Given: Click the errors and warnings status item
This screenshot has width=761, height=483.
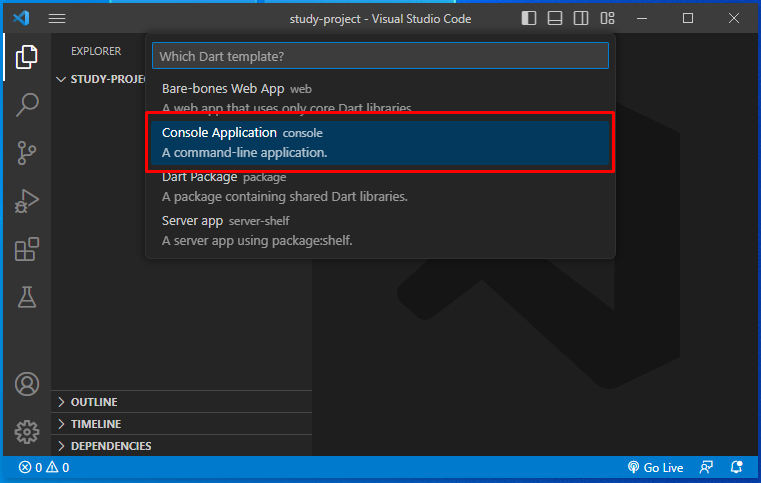Looking at the screenshot, I should click(44, 467).
